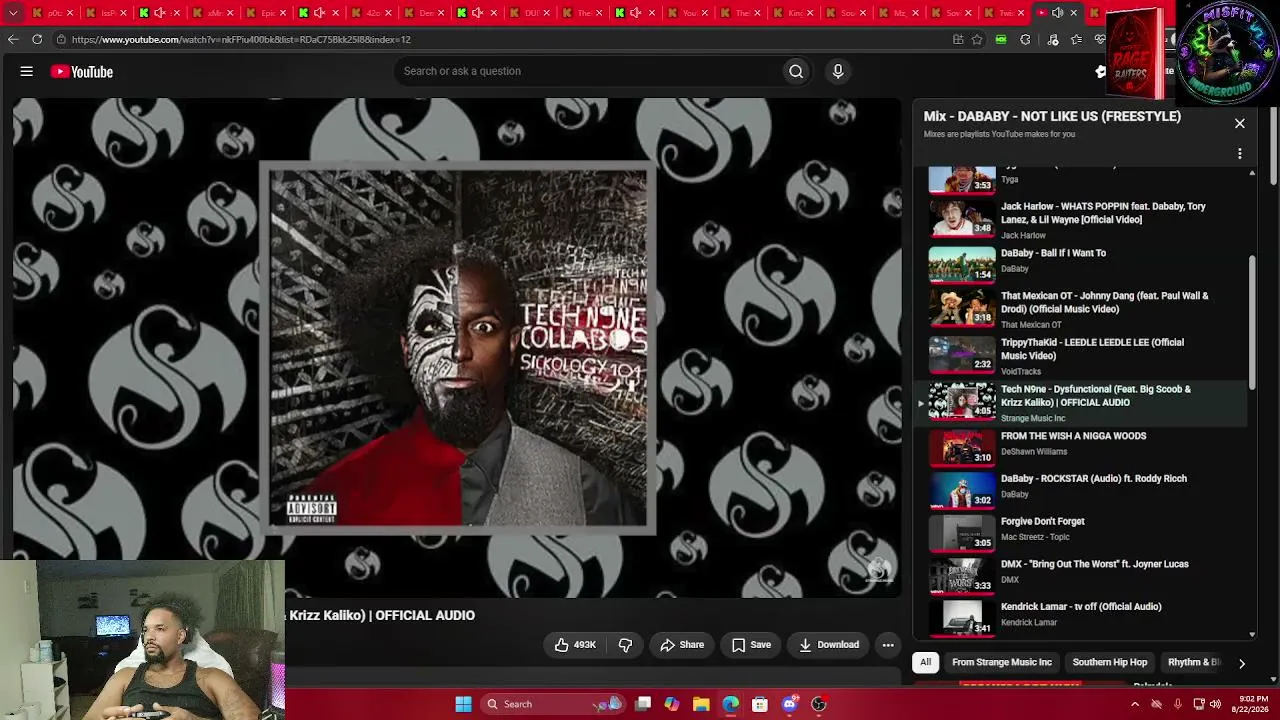Click the playlist scrollbar up arrow

tap(1252, 173)
